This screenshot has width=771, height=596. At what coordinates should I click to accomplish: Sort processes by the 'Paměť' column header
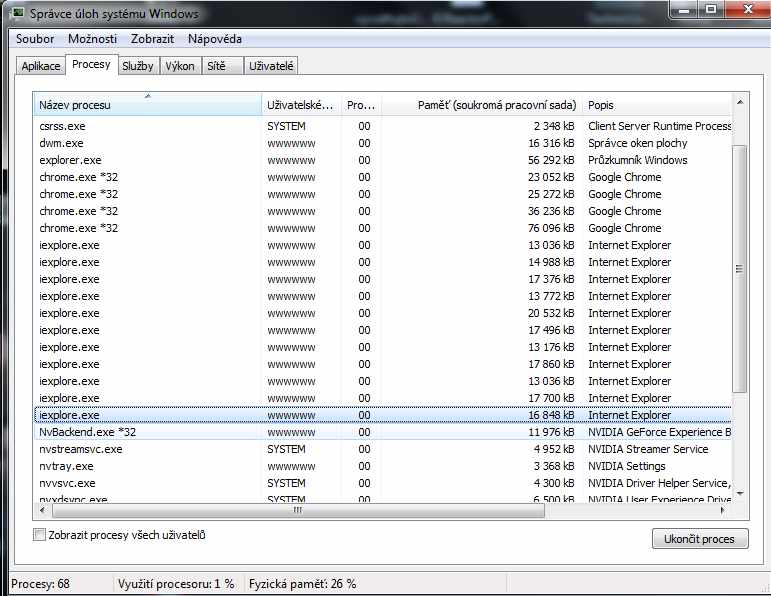pos(480,105)
